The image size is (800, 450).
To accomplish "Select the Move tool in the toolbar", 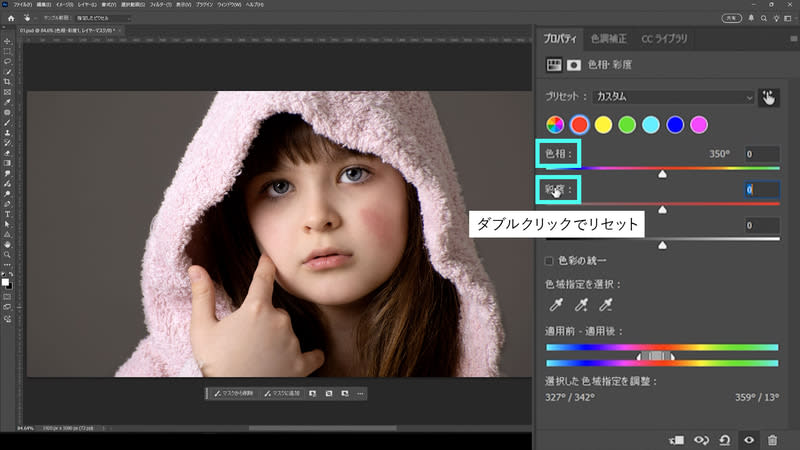I will point(8,40).
